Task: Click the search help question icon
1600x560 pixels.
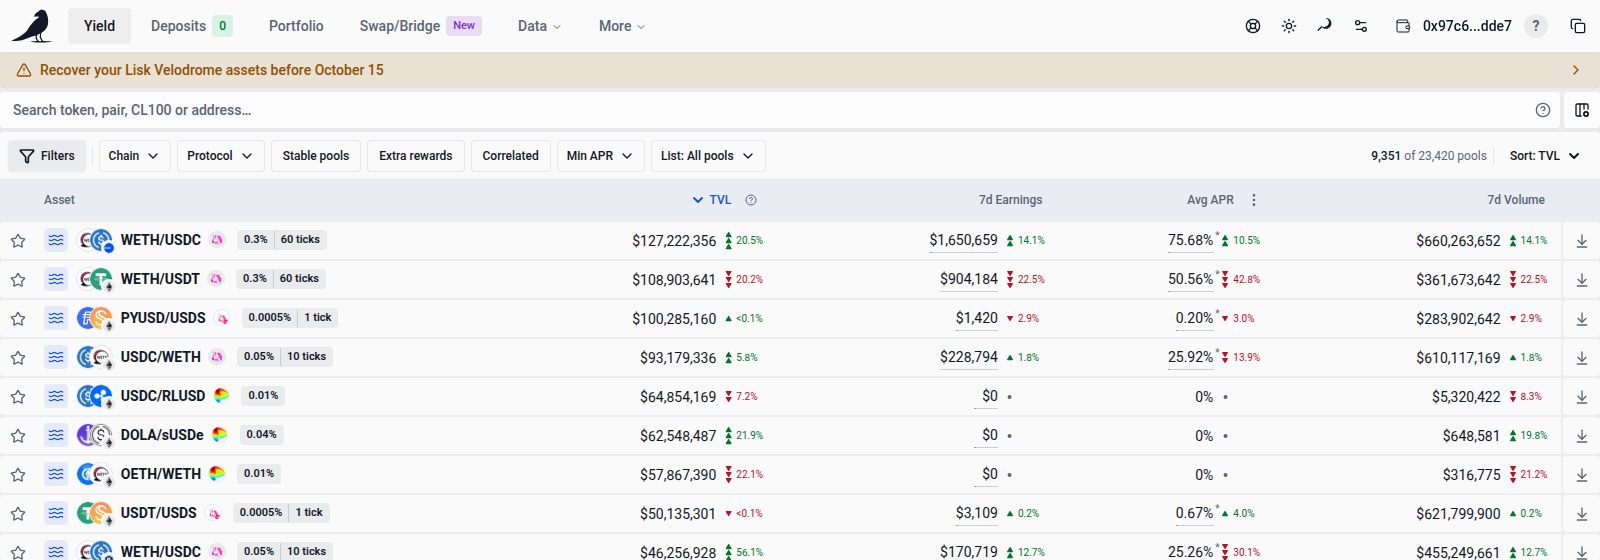Action: 1543,110
